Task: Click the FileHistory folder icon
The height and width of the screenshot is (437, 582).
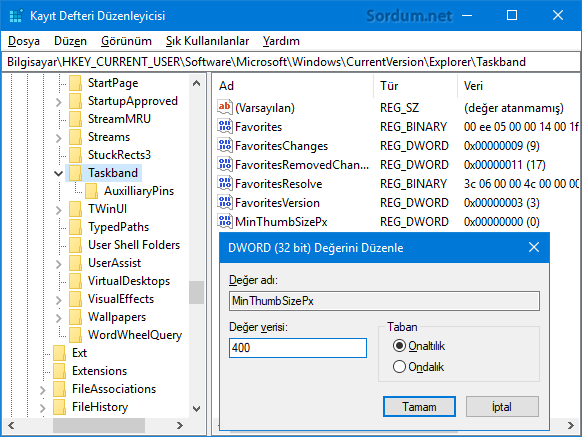Action: coord(59,407)
